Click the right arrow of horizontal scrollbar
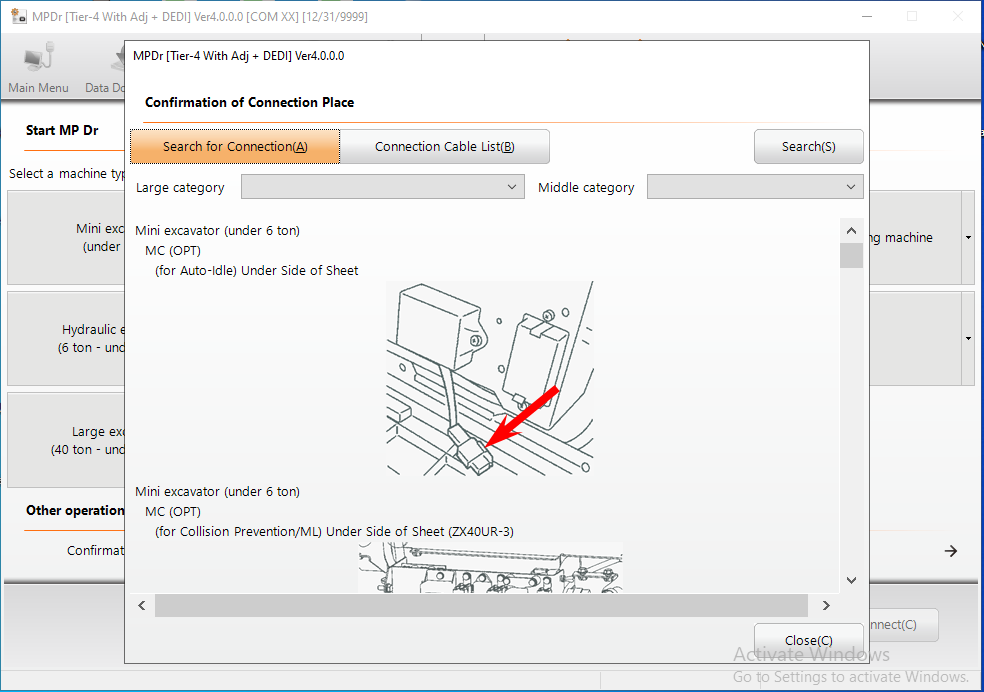Screen dimensions: 984x692 [826, 605]
